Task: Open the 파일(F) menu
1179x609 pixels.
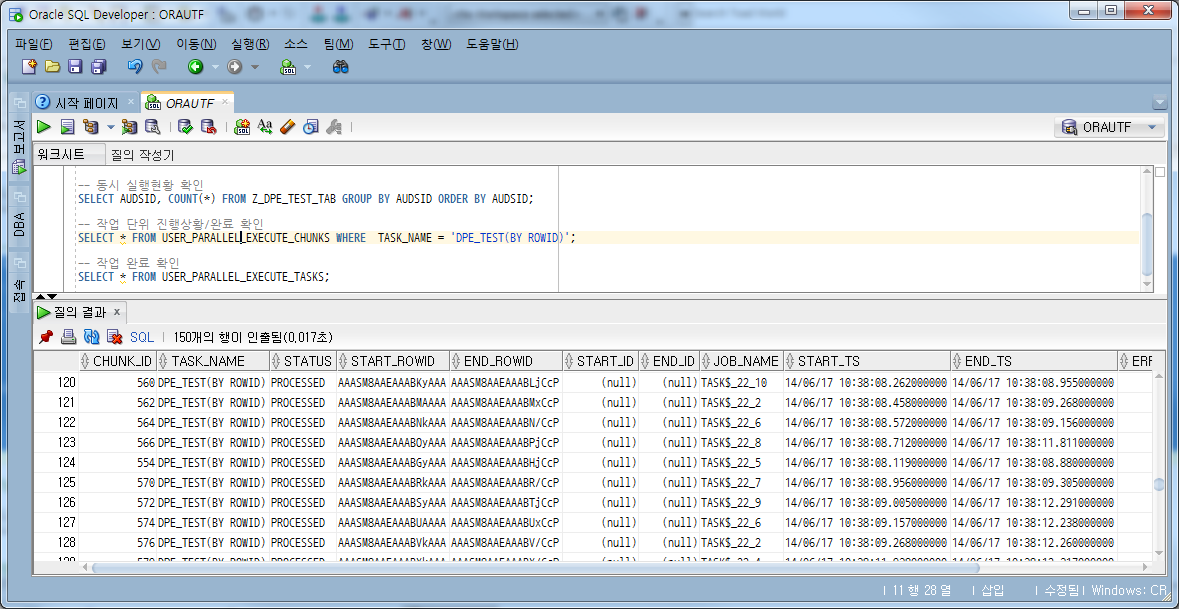Action: point(34,44)
